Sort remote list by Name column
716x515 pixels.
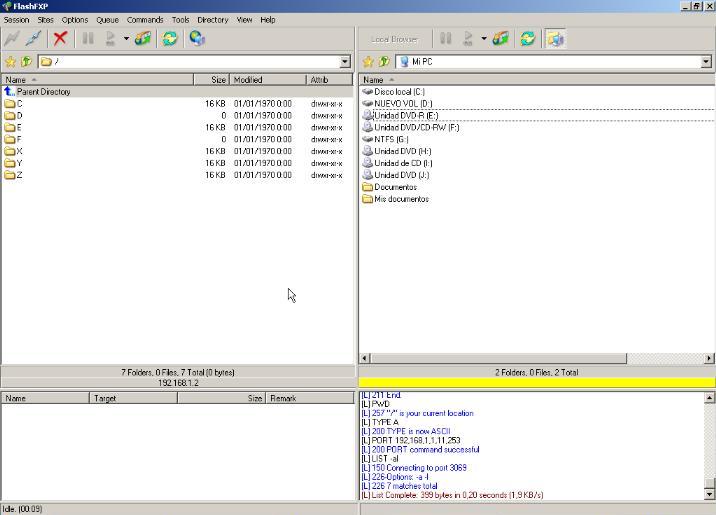click(98, 80)
